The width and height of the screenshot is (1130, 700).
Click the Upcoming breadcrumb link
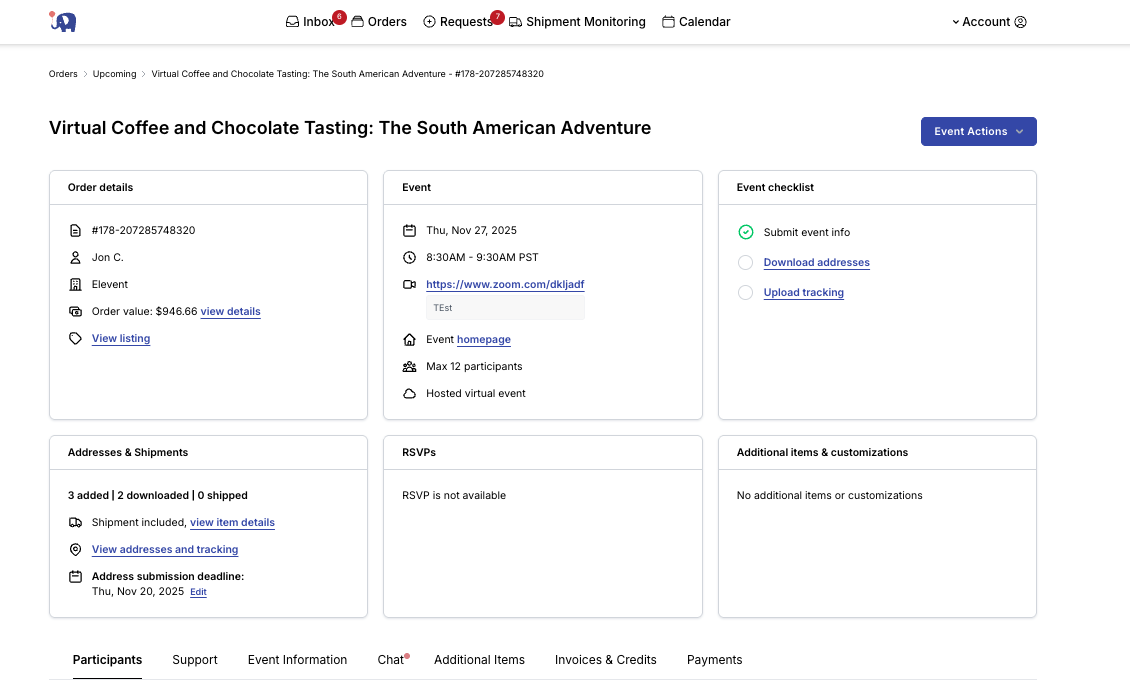[114, 74]
